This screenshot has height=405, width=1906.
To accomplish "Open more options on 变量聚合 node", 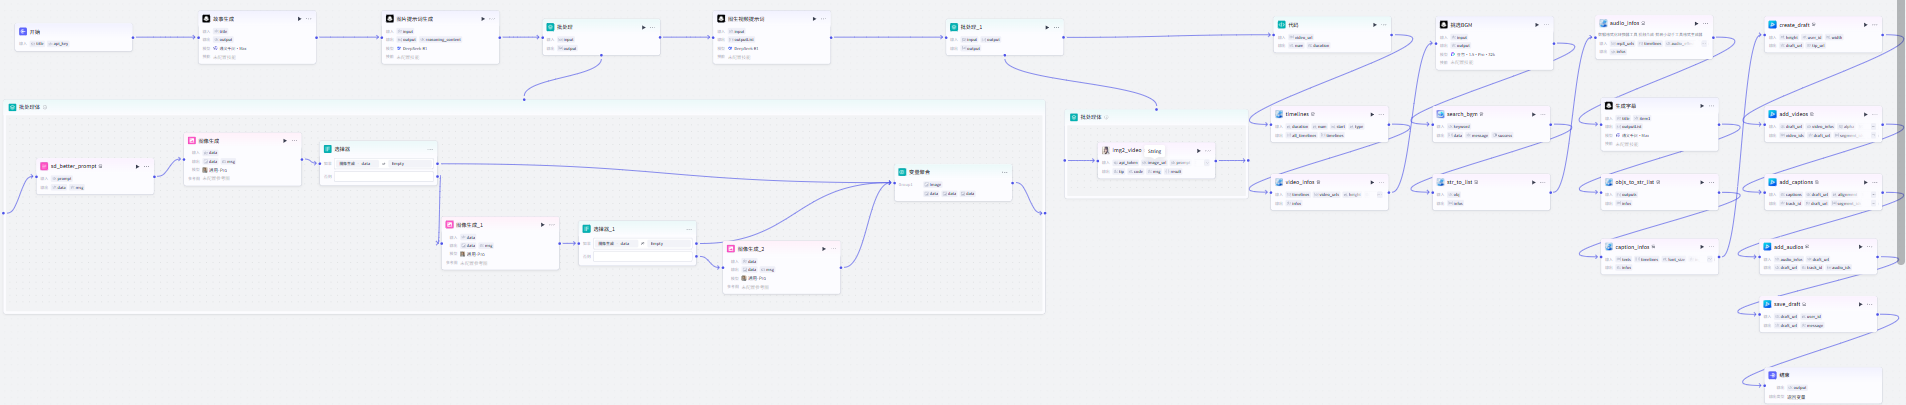I will 1004,172.
